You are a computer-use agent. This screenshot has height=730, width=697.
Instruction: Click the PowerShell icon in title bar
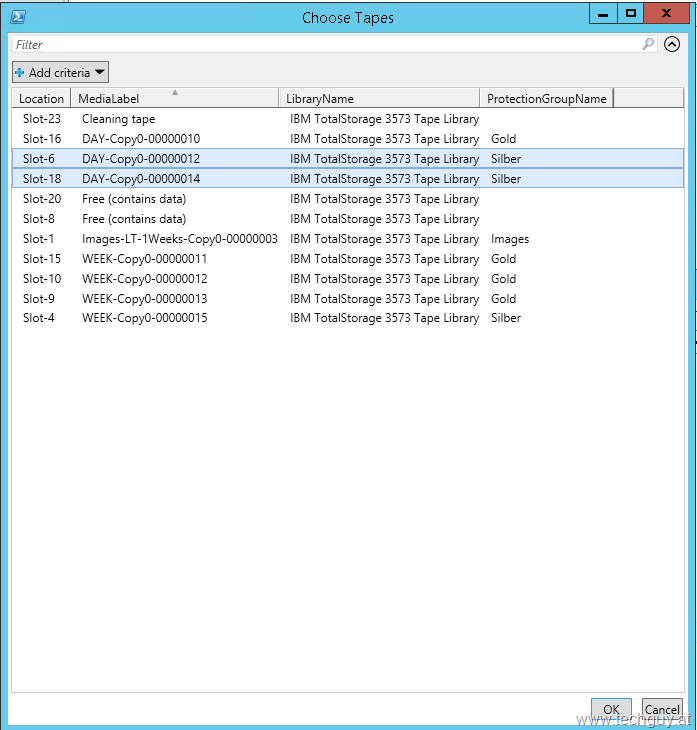coord(18,17)
